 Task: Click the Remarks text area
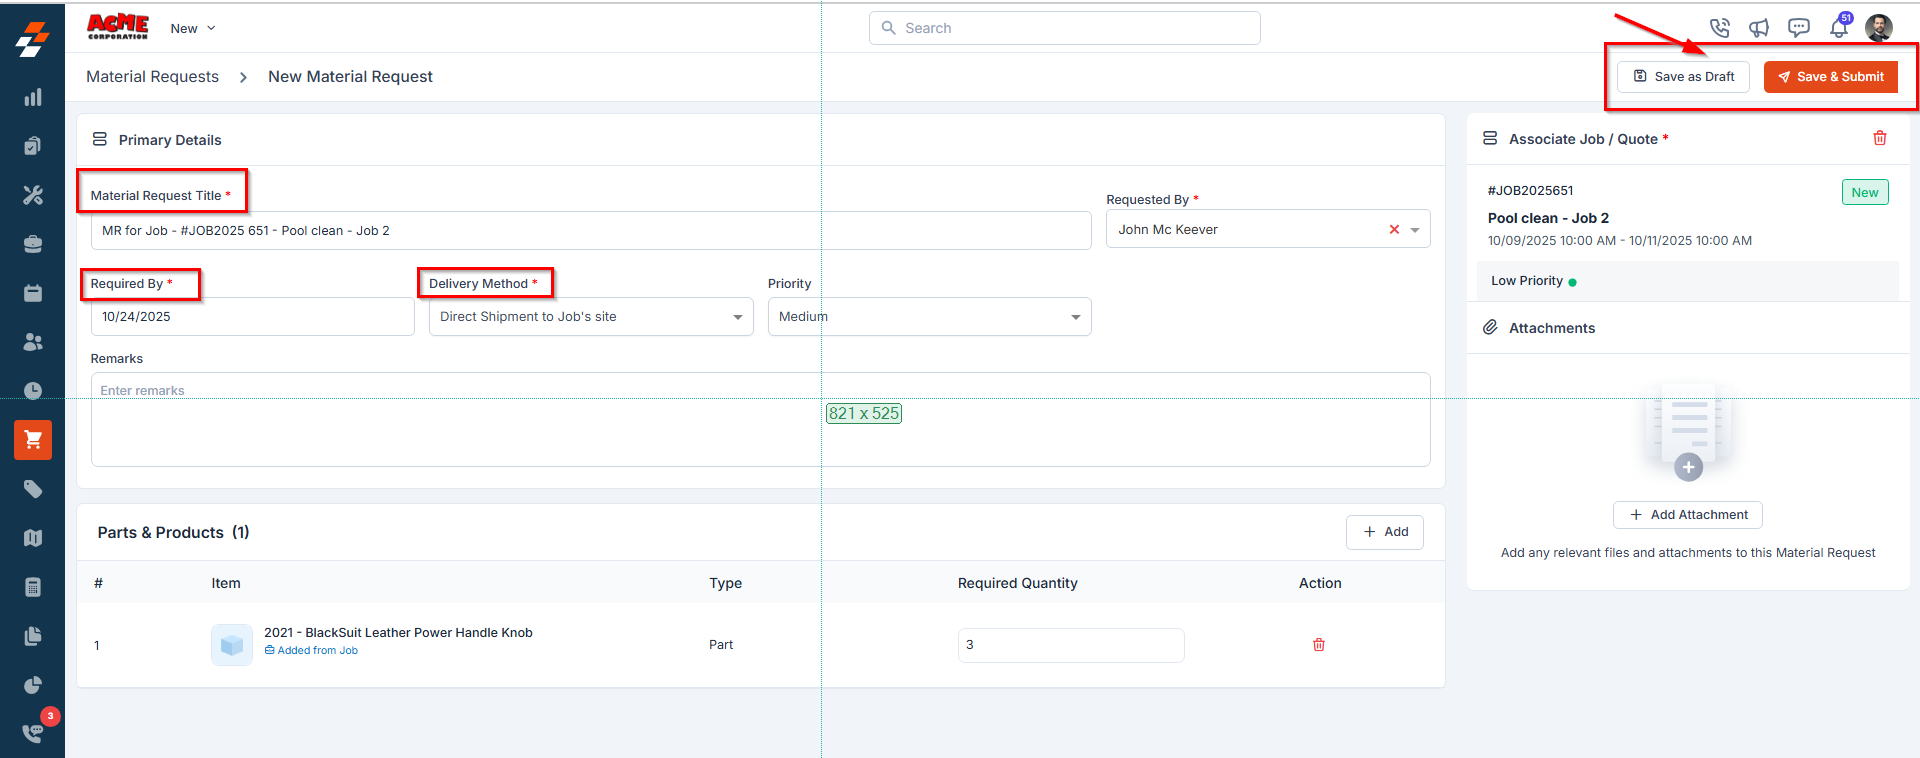point(760,420)
